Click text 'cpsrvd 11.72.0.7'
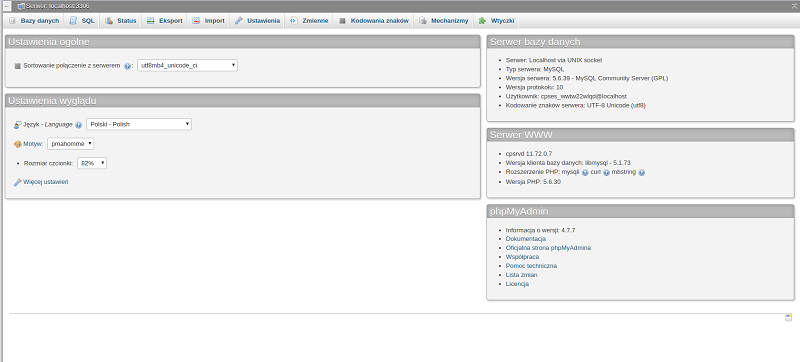The image size is (800, 362). [x=529, y=153]
